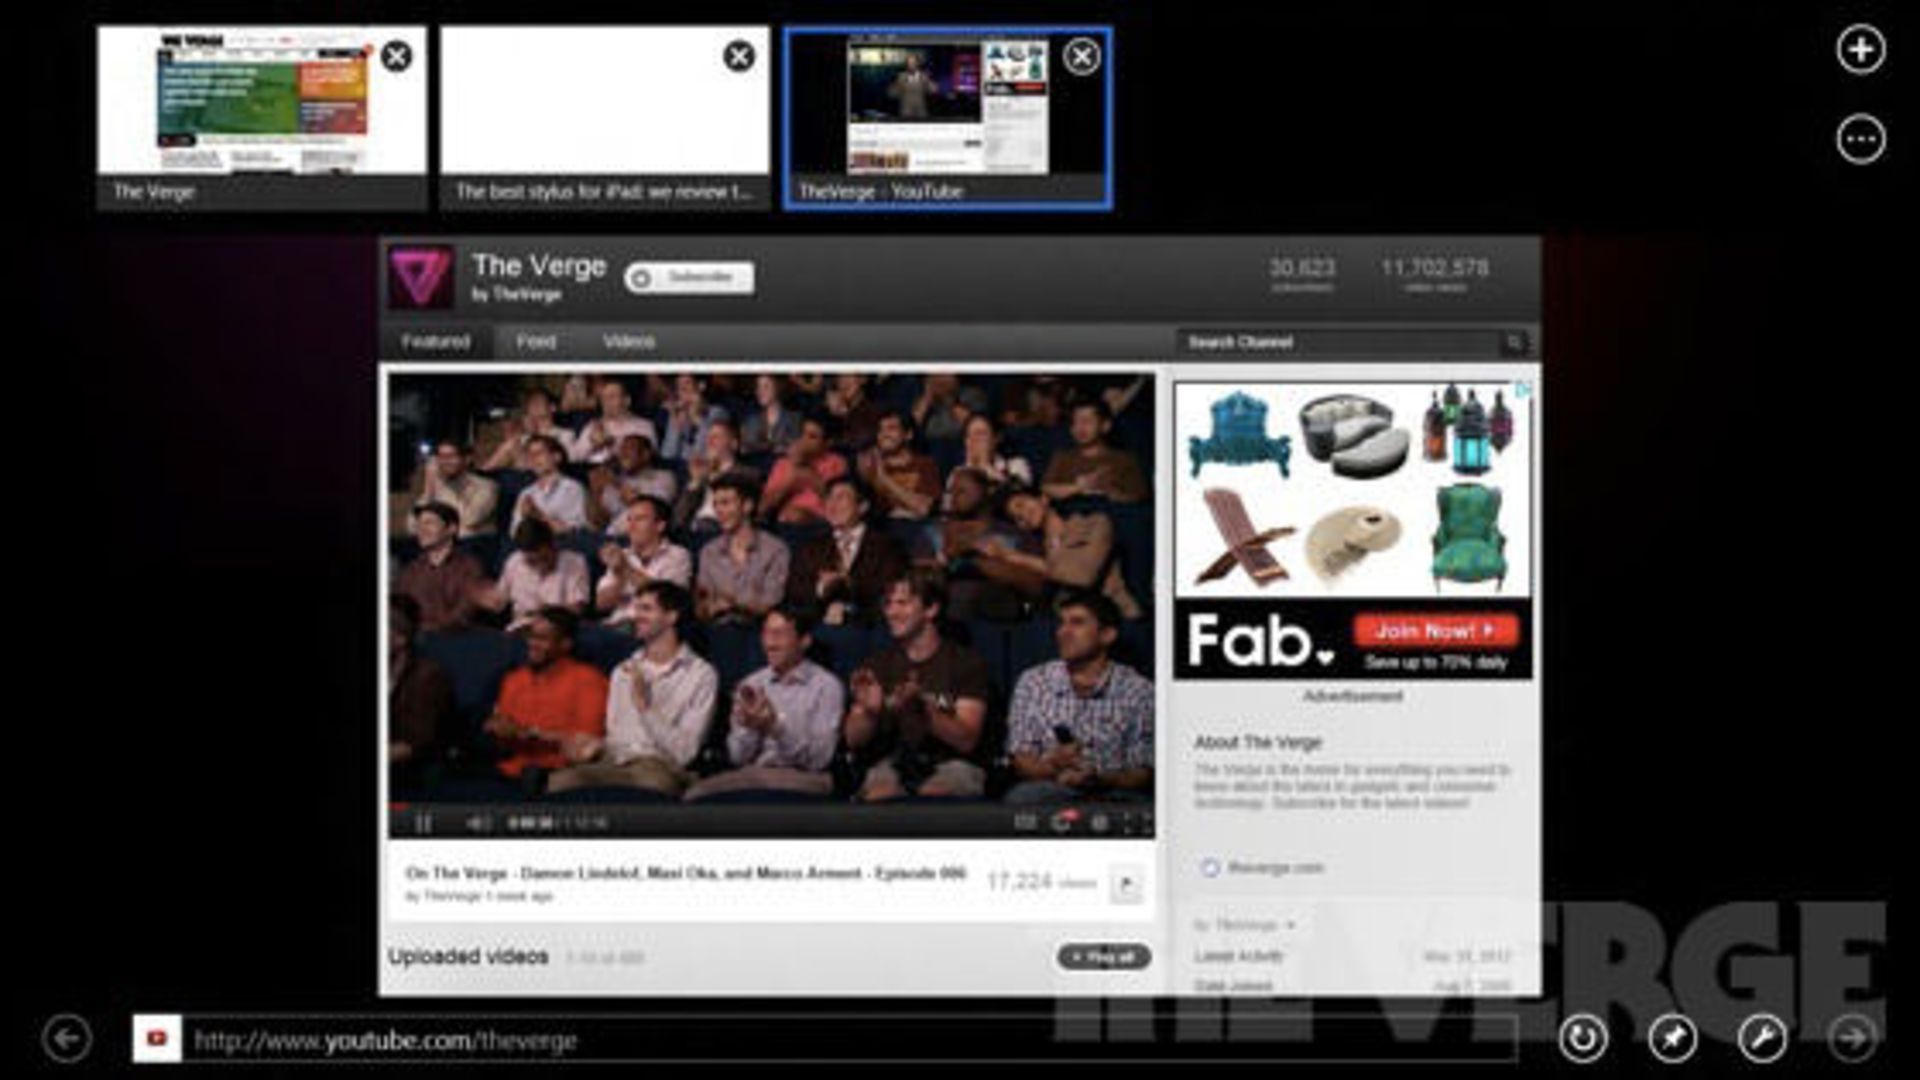
Task: Toggle video captions icon
Action: (x=1024, y=823)
